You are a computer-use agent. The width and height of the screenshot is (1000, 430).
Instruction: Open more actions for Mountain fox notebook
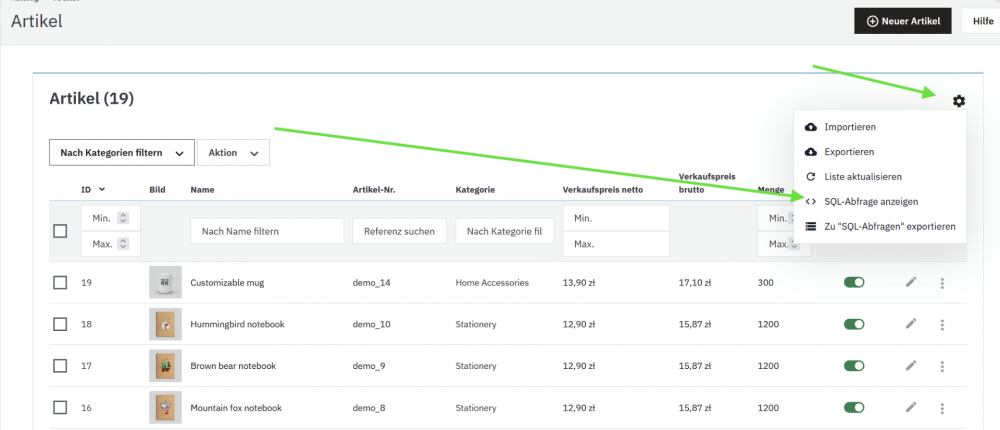point(942,408)
